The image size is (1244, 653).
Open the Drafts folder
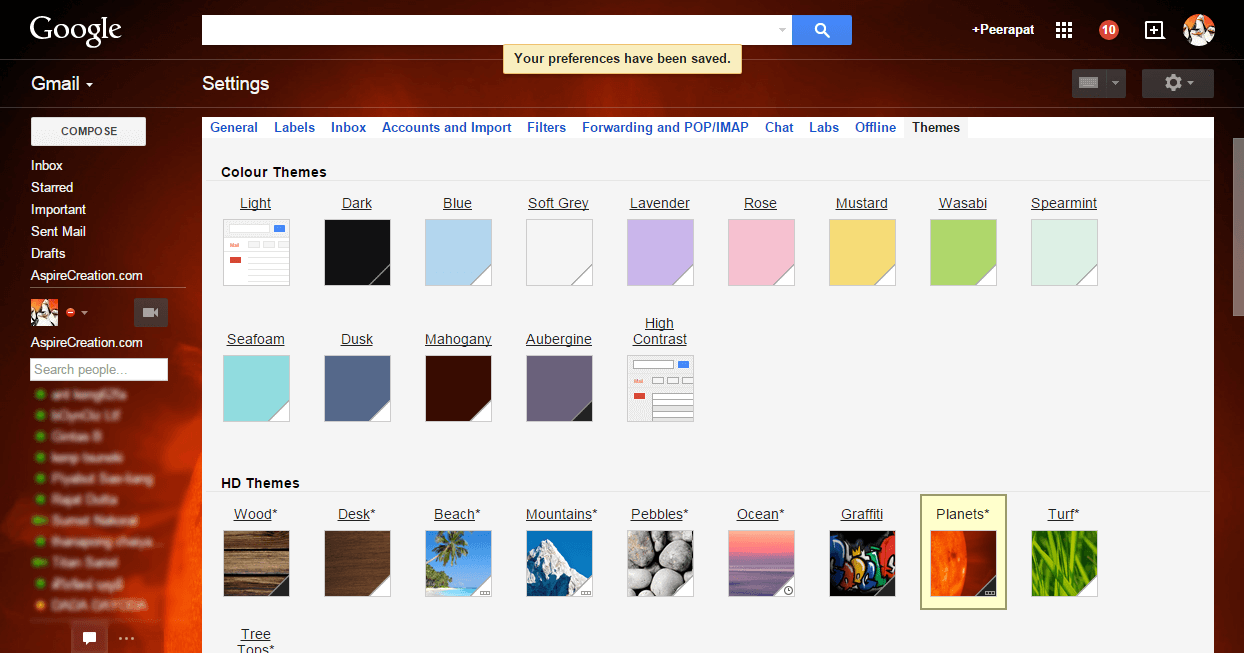48,253
